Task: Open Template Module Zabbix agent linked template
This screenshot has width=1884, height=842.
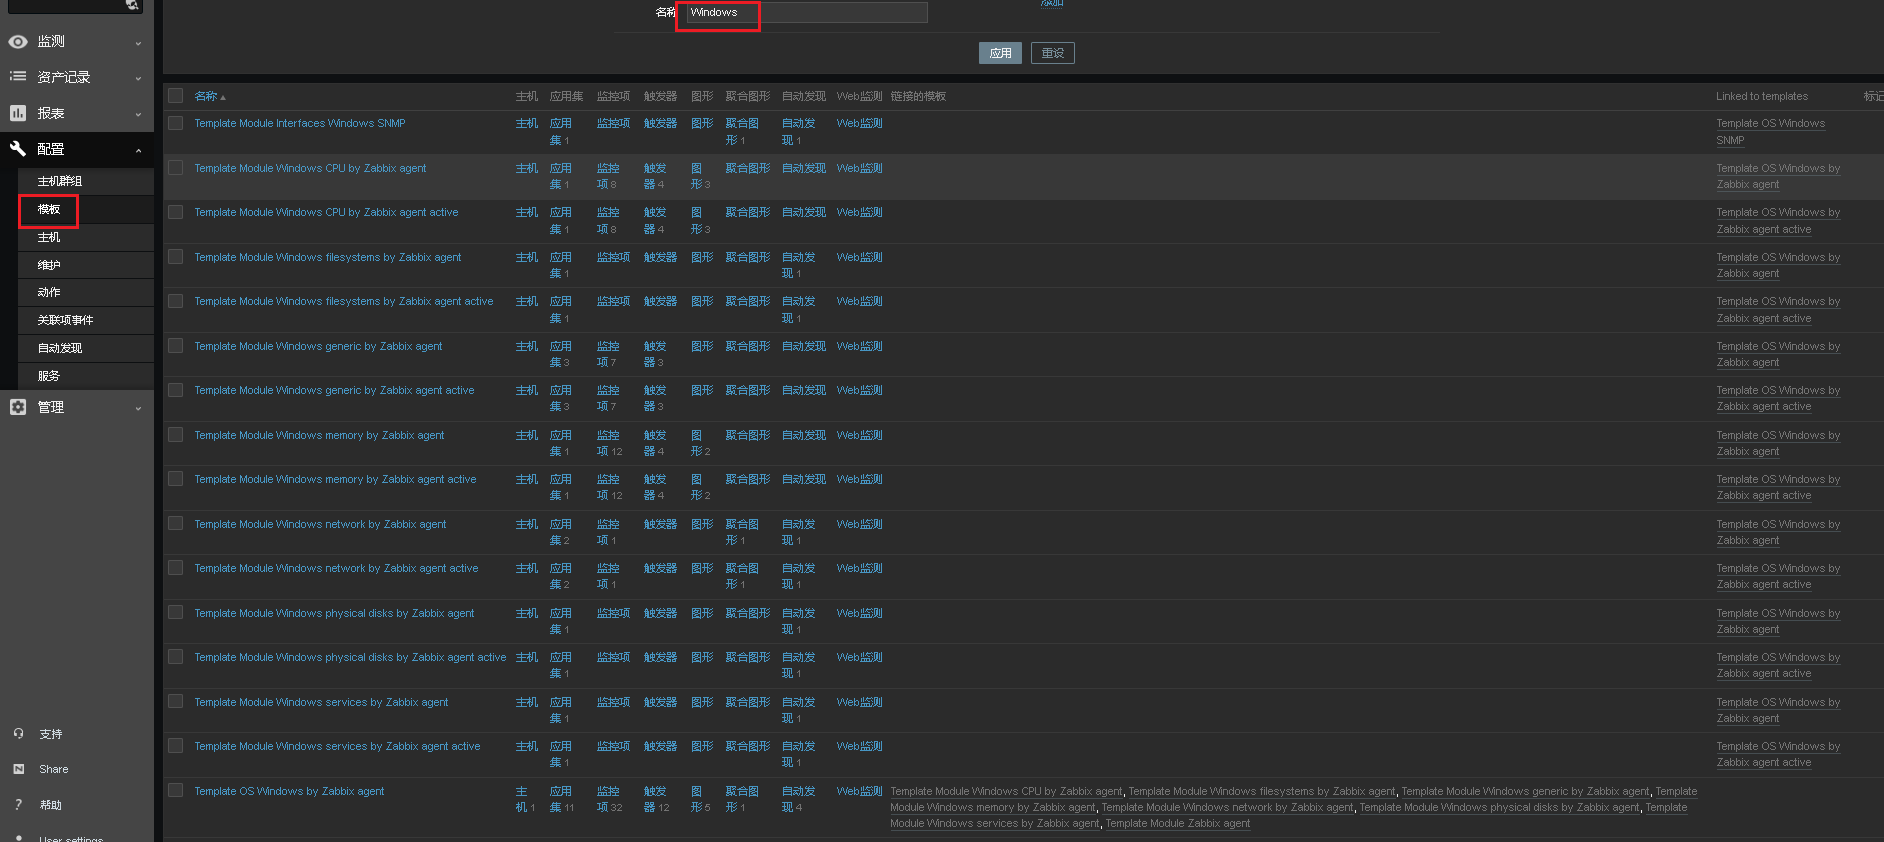Action: 1178,824
